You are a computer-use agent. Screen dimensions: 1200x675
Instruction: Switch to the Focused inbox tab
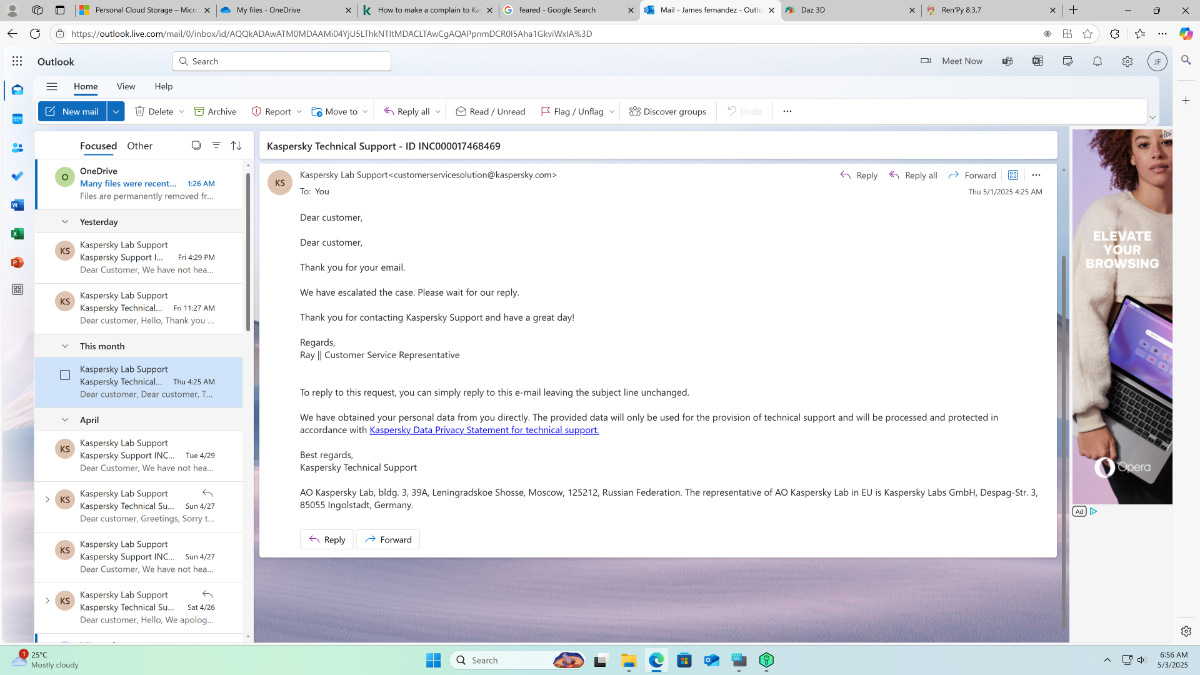98,146
